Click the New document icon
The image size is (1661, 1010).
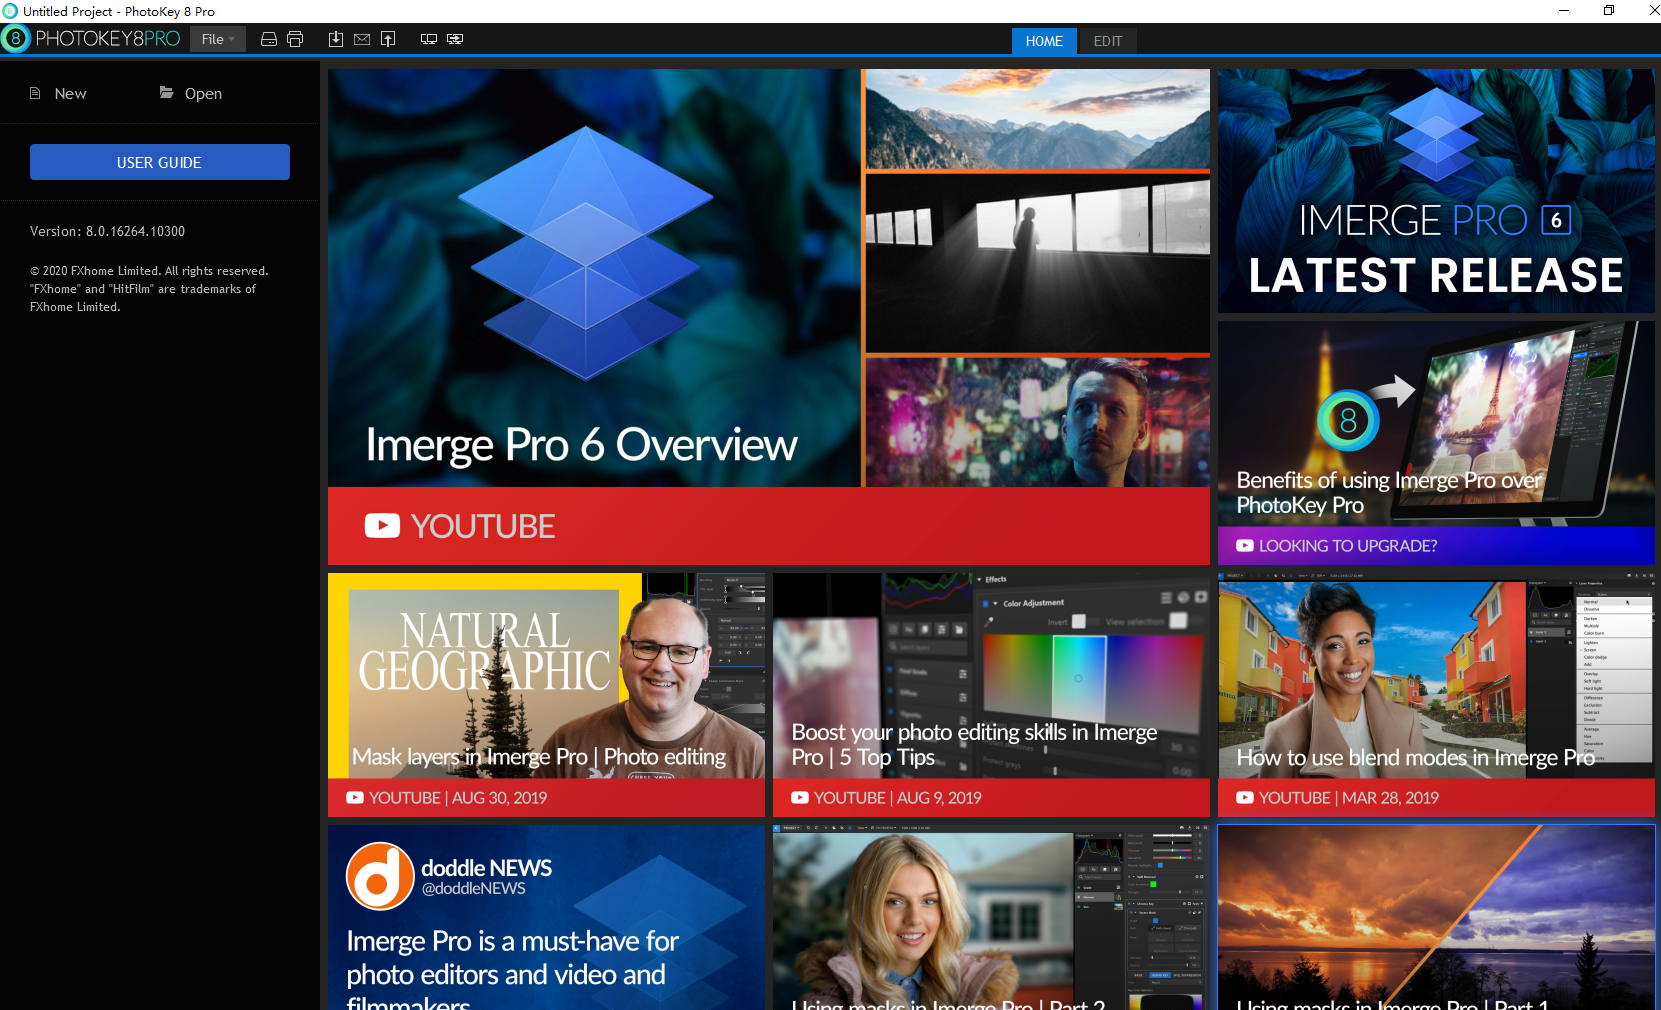click(x=35, y=93)
